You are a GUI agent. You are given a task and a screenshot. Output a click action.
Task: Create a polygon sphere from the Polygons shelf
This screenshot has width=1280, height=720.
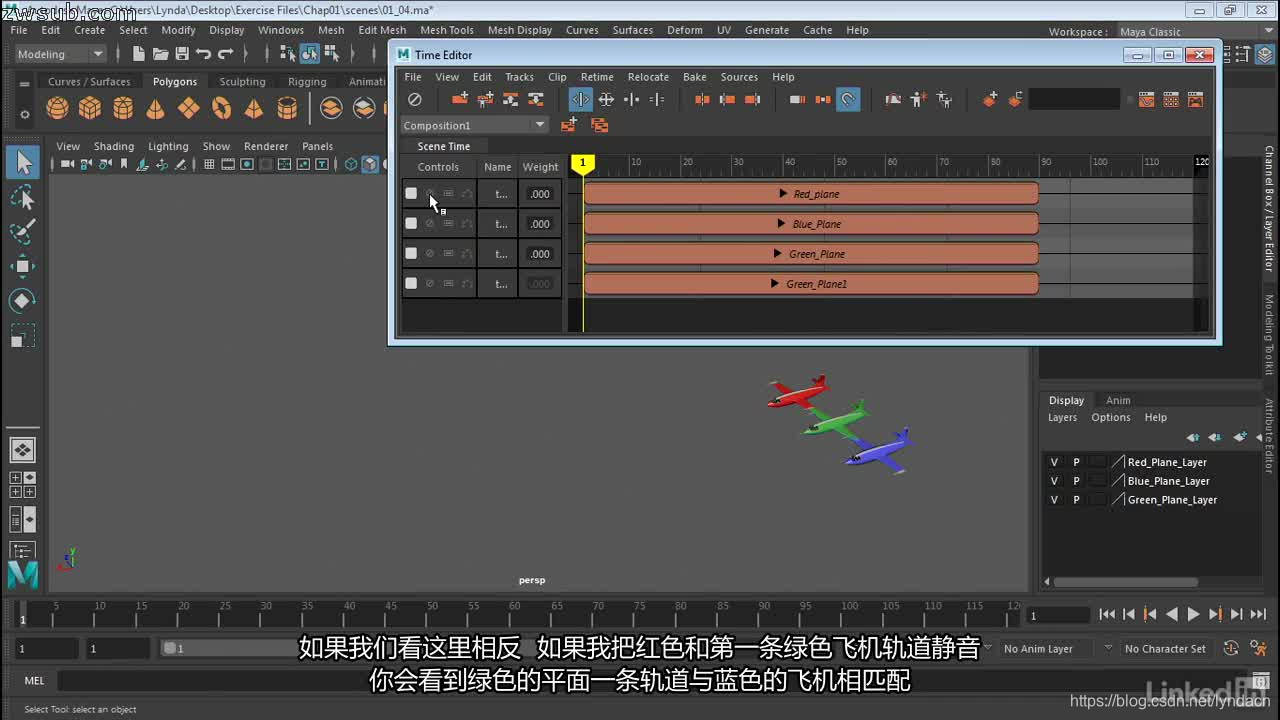[x=56, y=107]
